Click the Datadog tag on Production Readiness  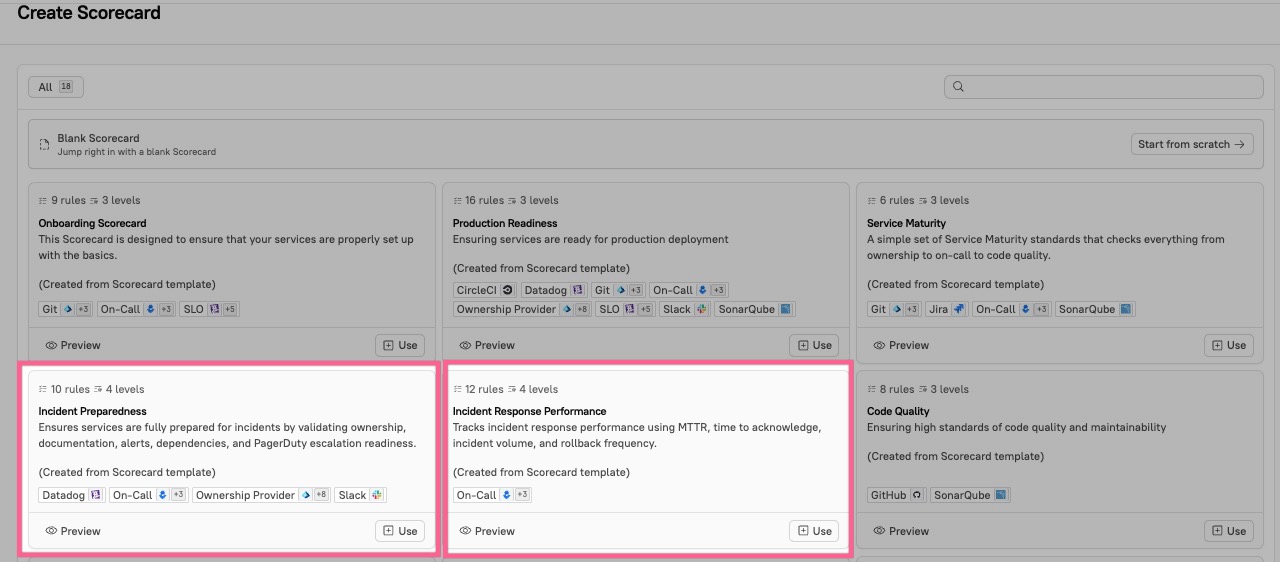point(553,290)
